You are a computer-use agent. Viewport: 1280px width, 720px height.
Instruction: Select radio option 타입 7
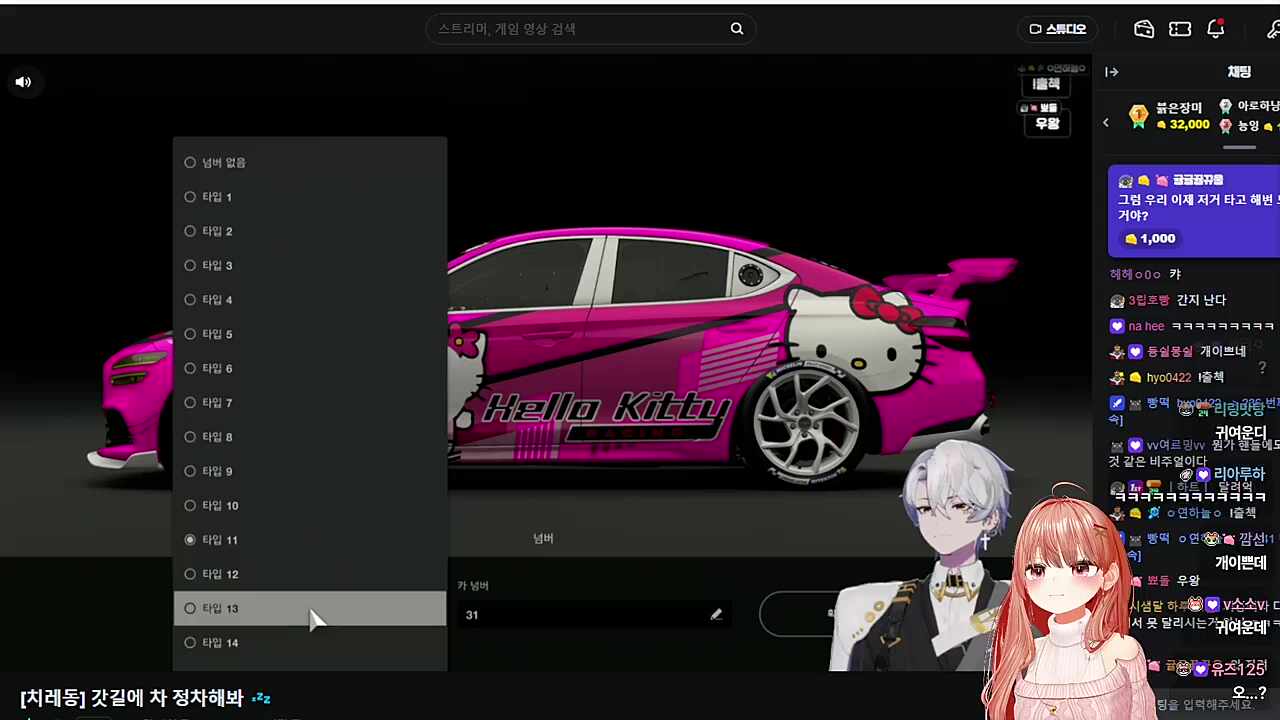coord(310,402)
